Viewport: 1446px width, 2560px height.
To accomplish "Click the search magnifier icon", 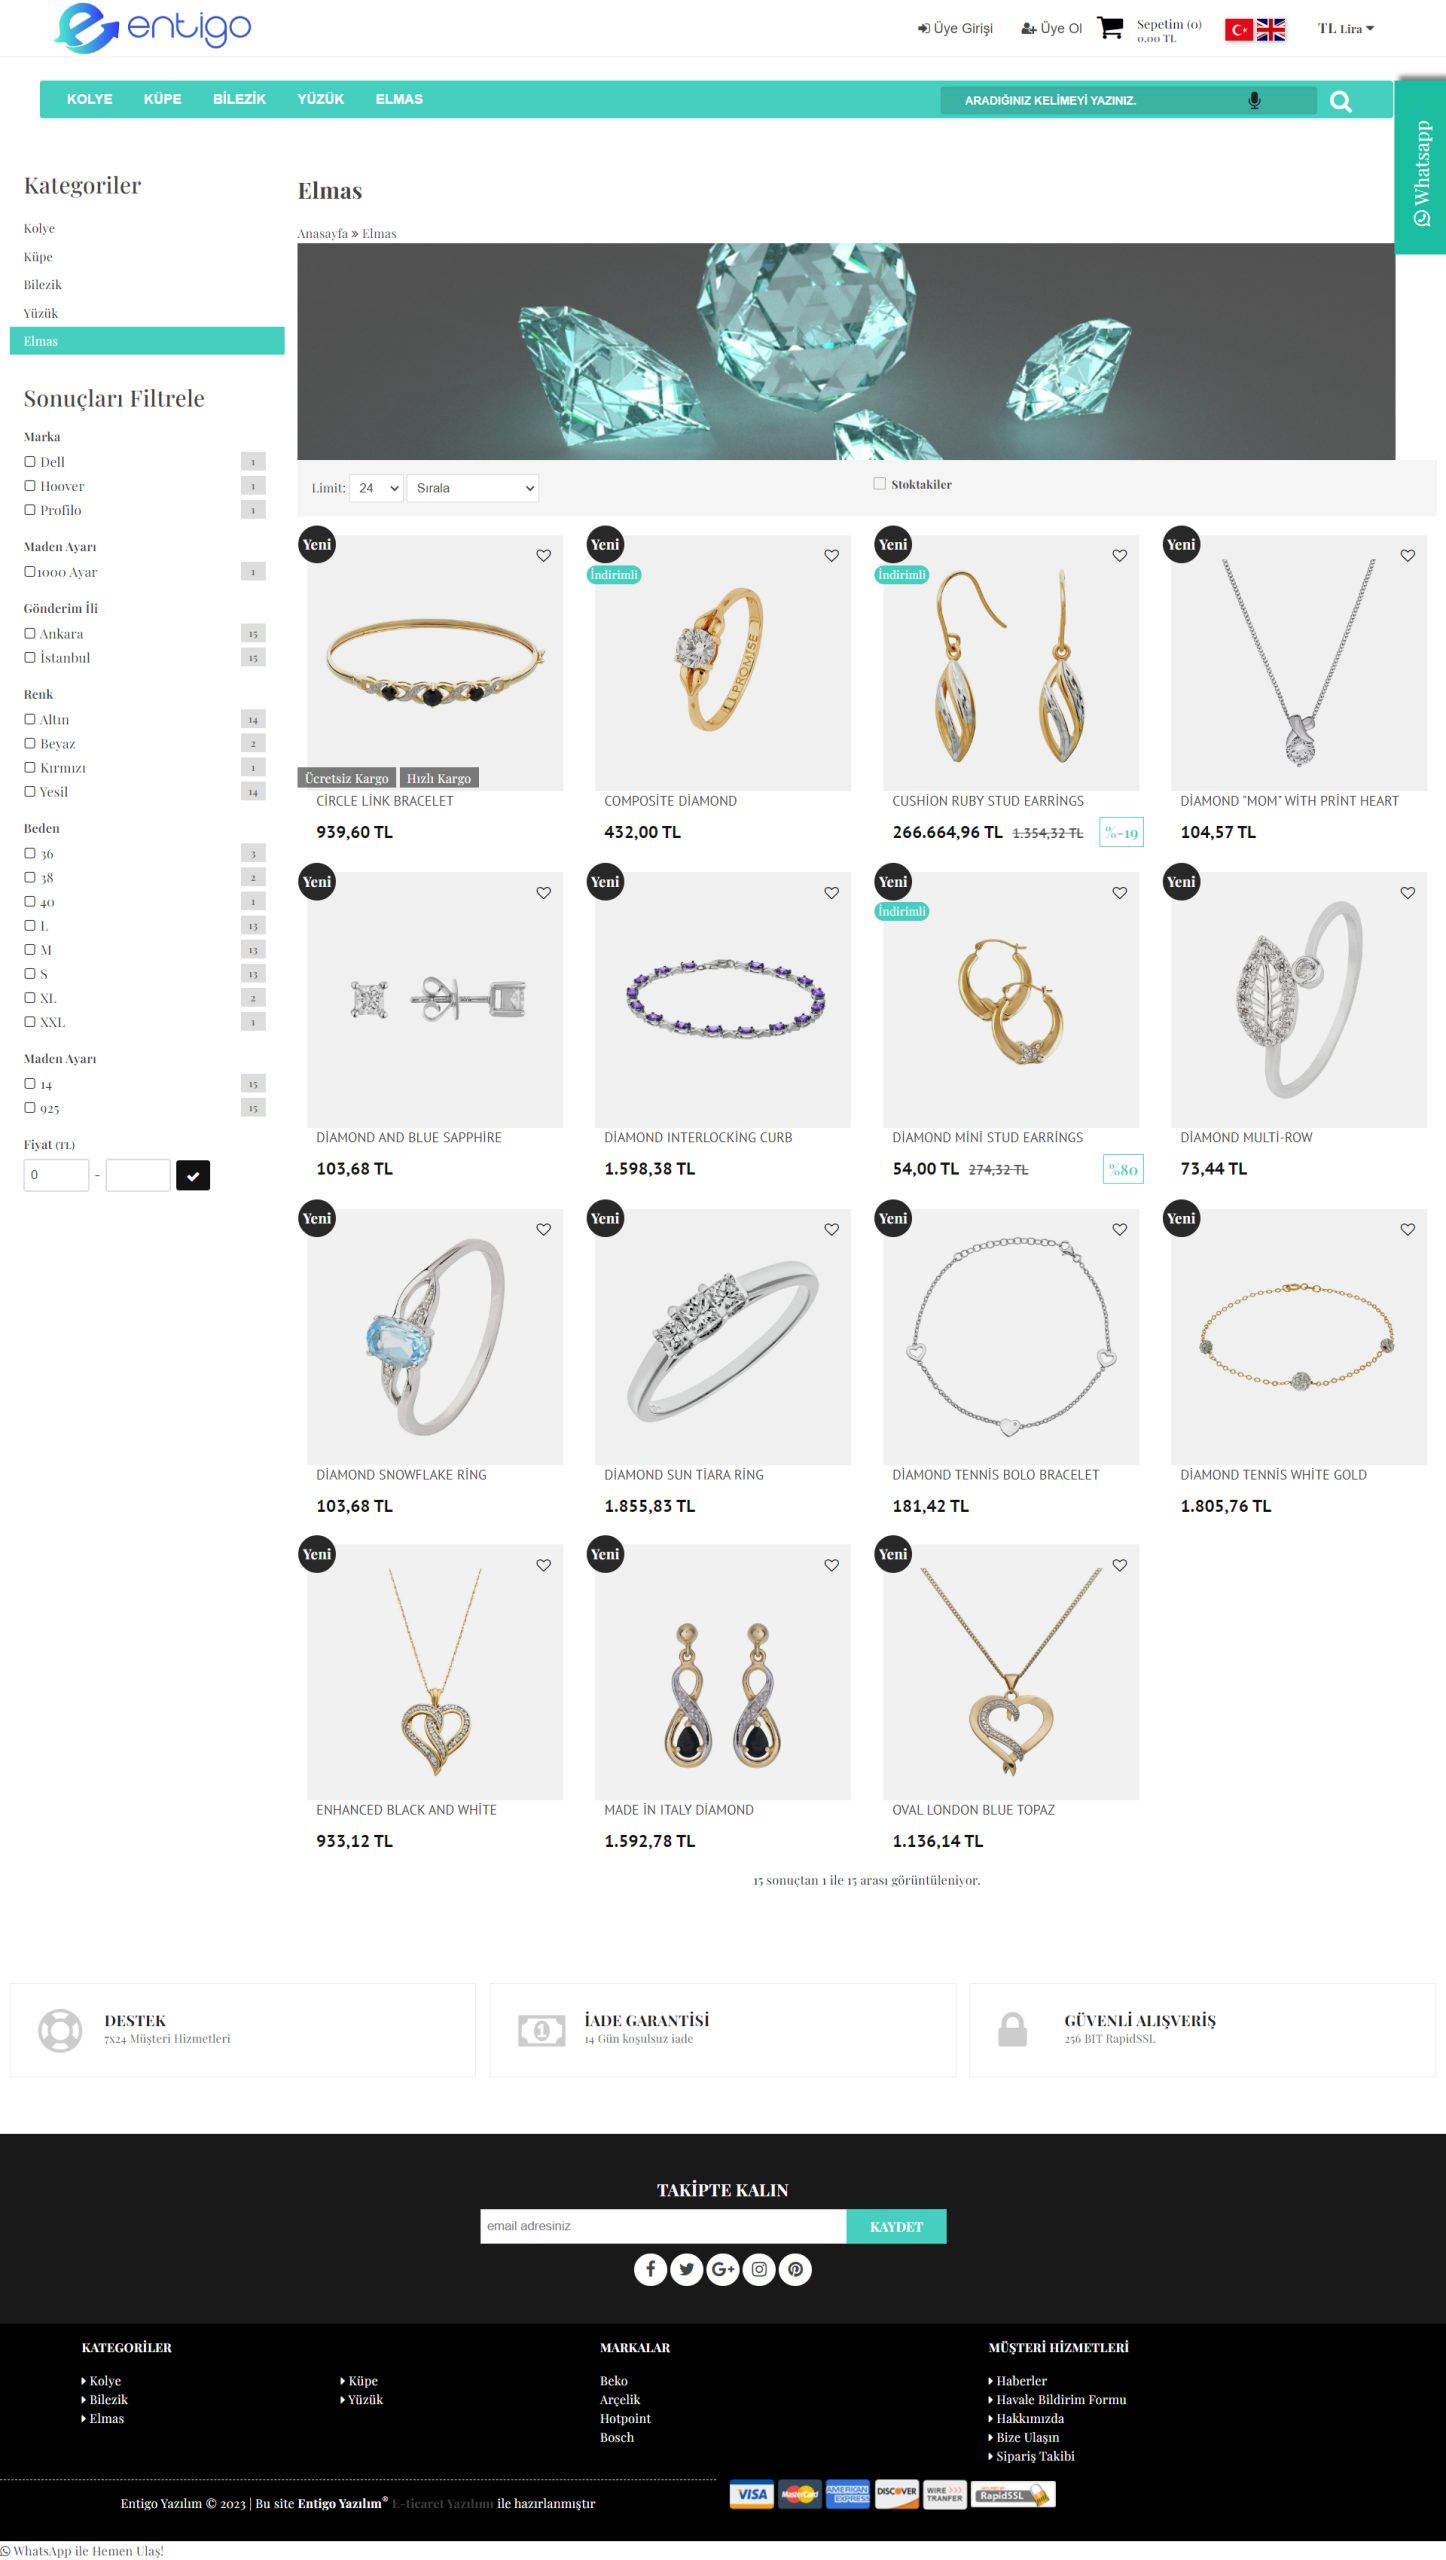I will (x=1340, y=101).
